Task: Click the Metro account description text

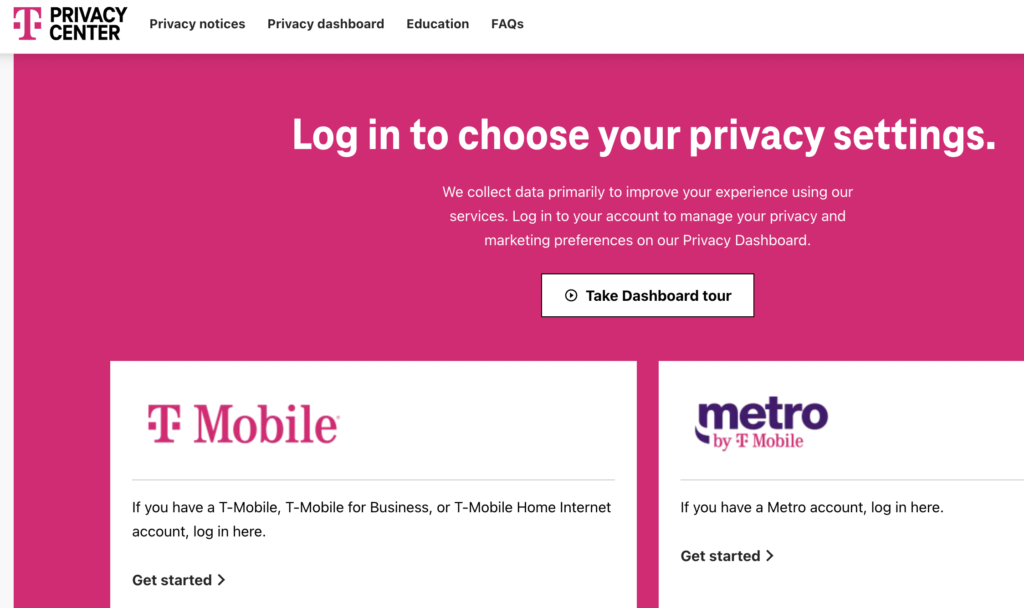Action: tap(812, 507)
